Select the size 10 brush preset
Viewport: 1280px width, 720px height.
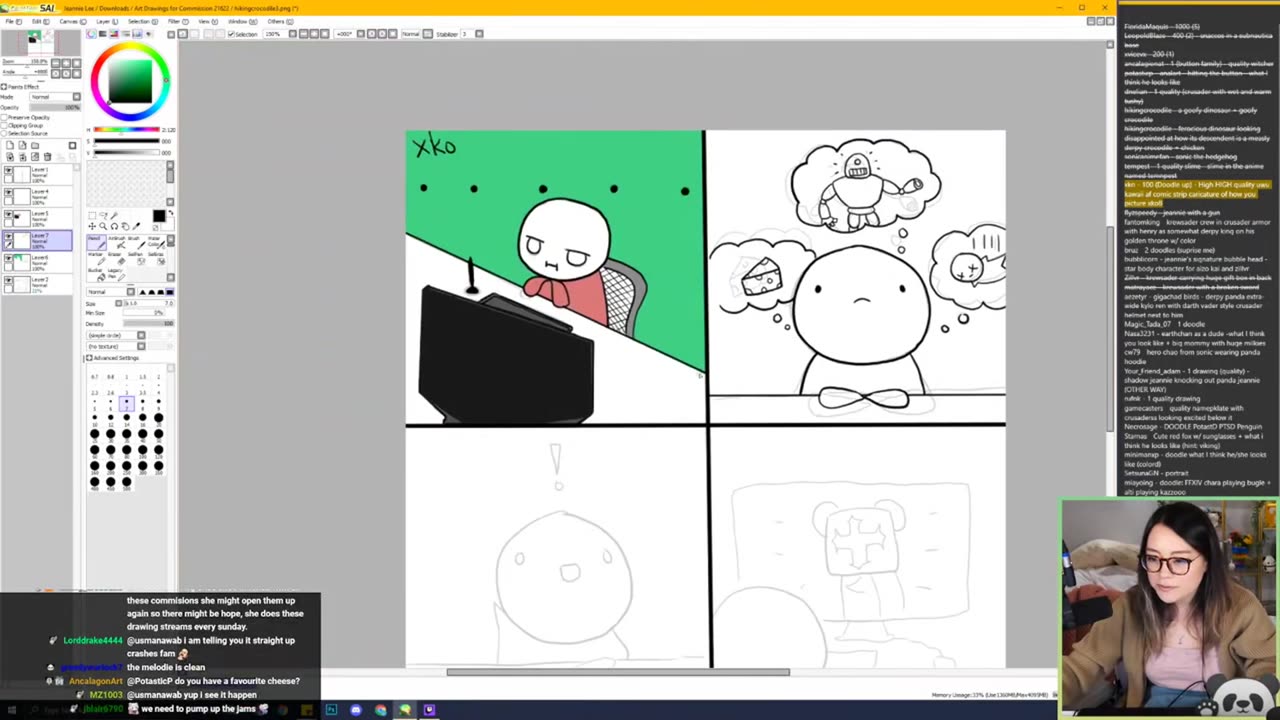[95, 420]
